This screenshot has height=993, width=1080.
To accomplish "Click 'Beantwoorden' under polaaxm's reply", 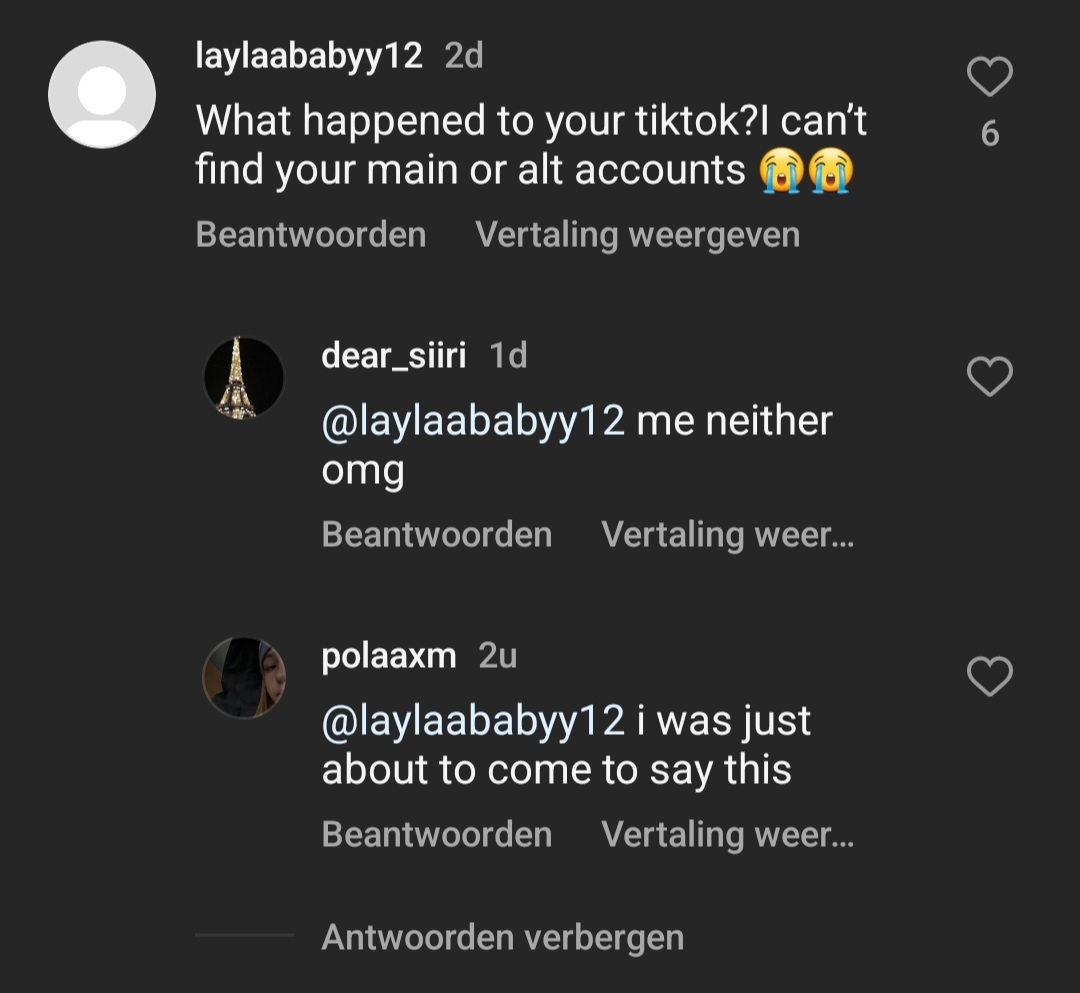I will pos(436,834).
